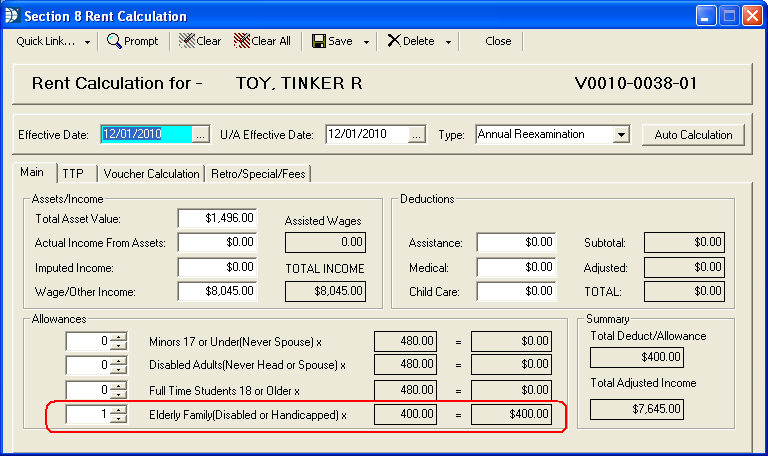Click the Clear All toolbar icon

(242, 41)
